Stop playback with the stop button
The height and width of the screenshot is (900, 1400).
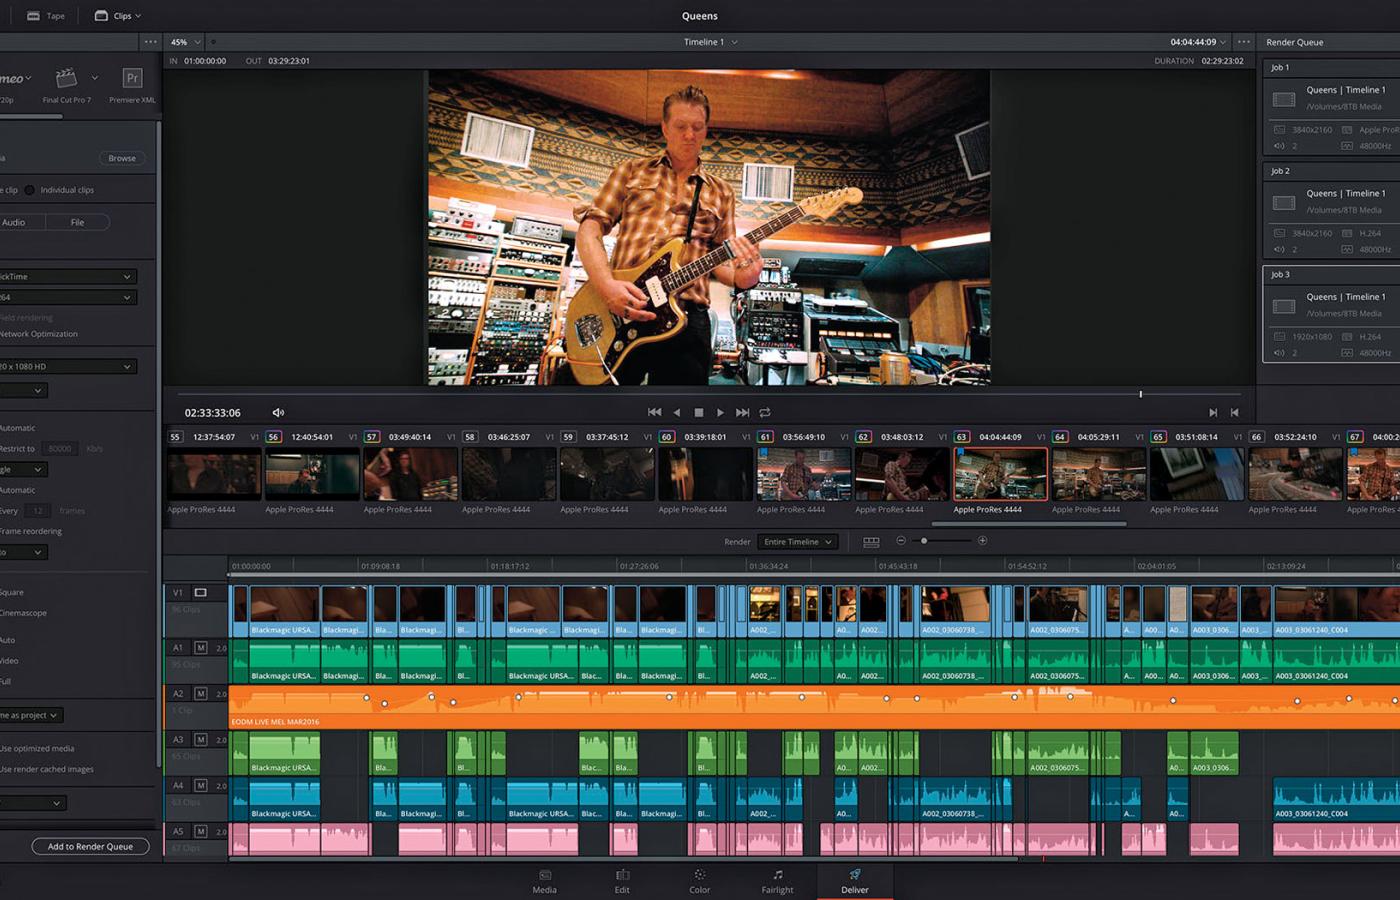[x=698, y=412]
